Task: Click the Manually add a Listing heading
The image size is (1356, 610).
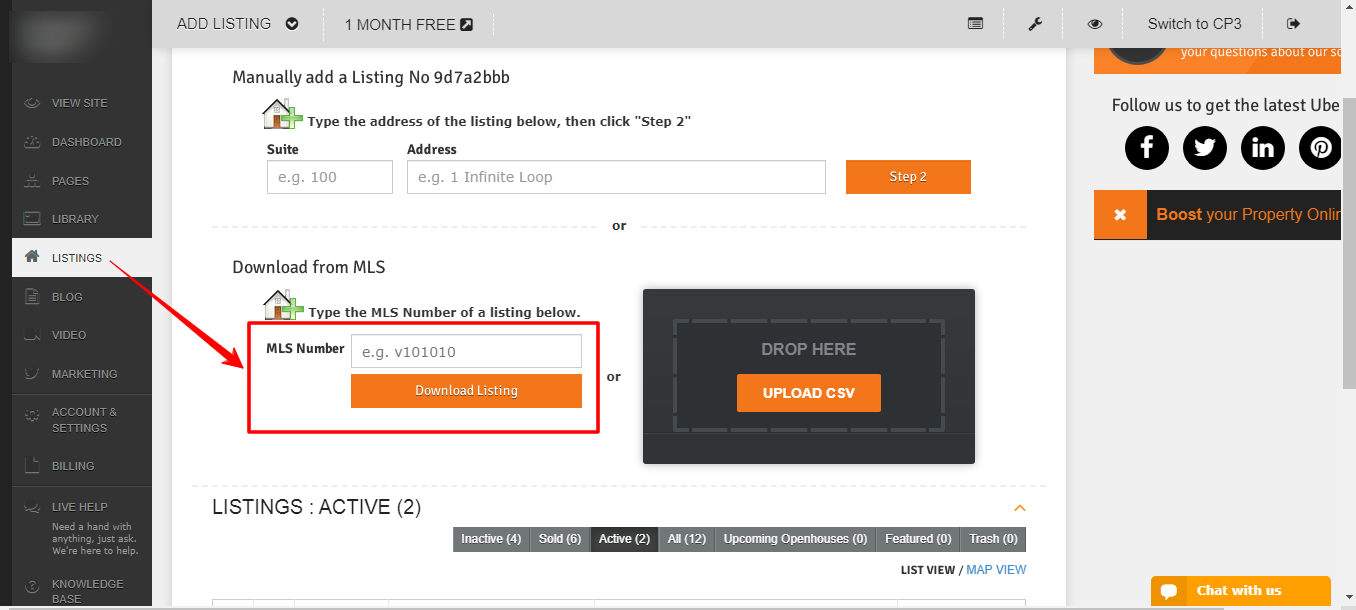Action: (x=371, y=77)
